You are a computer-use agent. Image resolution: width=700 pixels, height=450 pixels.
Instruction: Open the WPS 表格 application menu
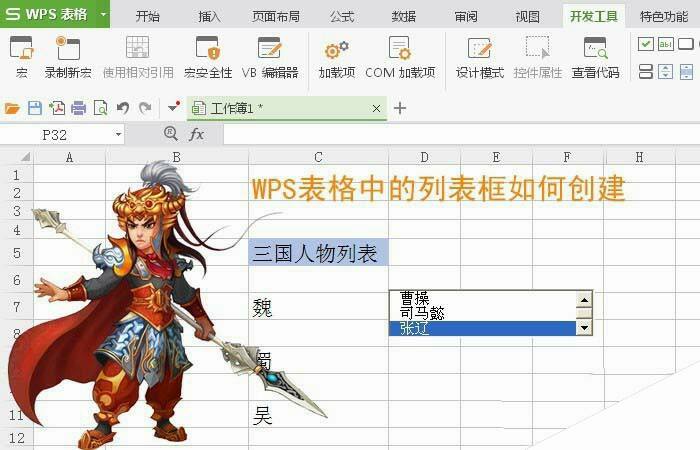tap(48, 14)
